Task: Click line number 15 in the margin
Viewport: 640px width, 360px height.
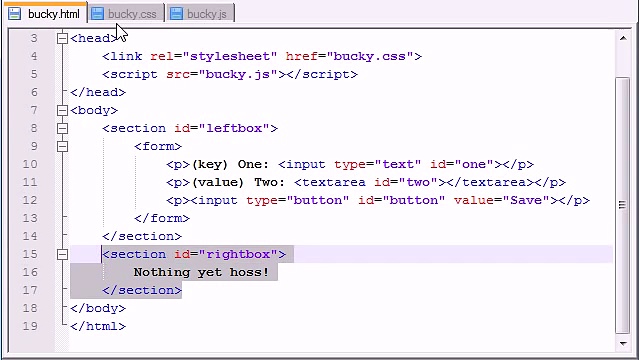Action: click(x=30, y=254)
